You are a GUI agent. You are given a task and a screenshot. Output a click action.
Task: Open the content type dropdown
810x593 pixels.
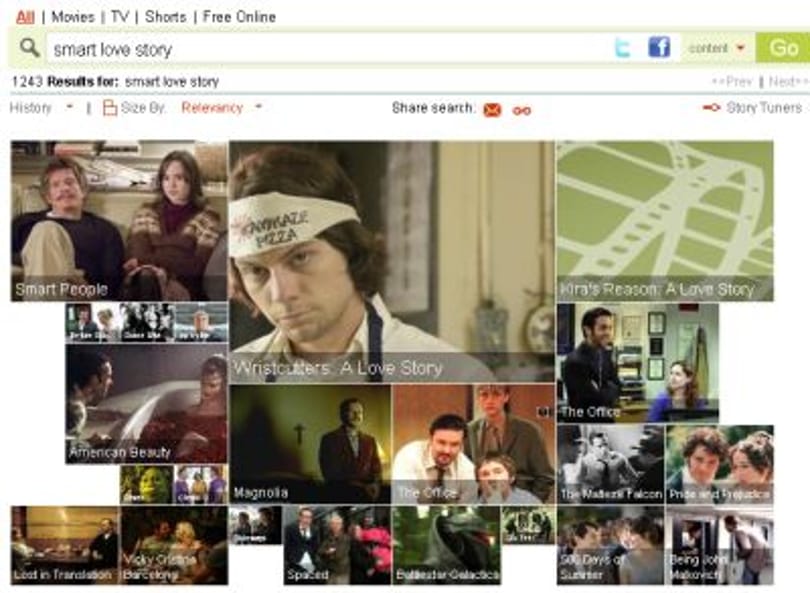(717, 48)
